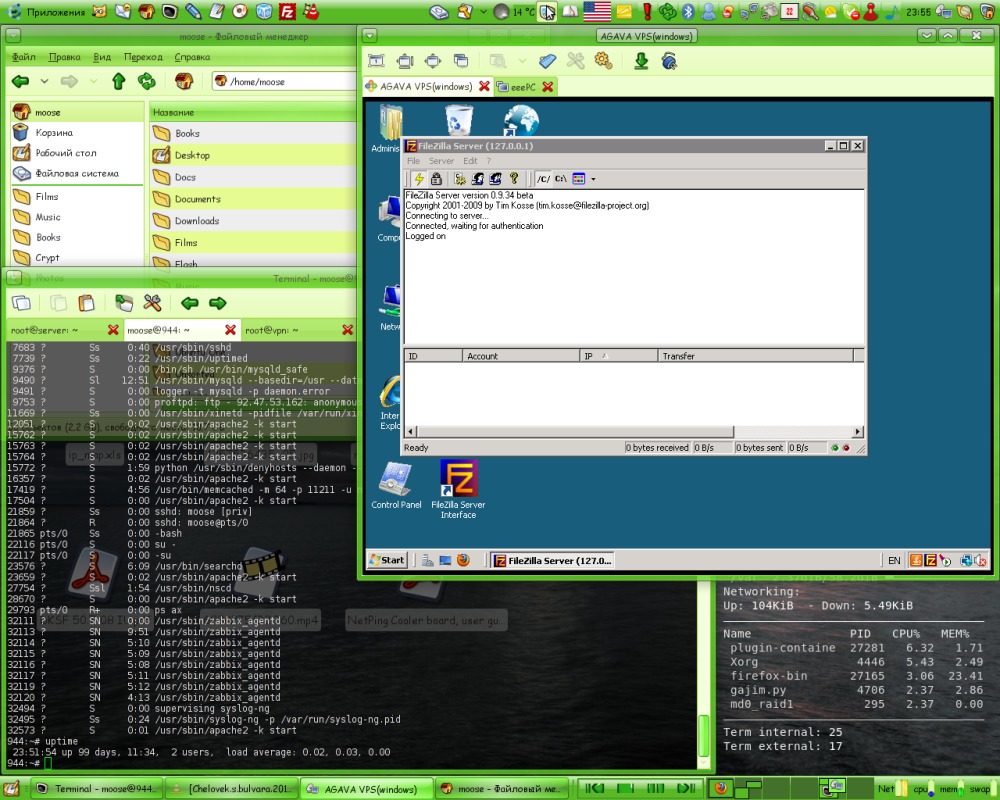
Task: Select Корзина in file manager sidebar
Action: click(77, 133)
